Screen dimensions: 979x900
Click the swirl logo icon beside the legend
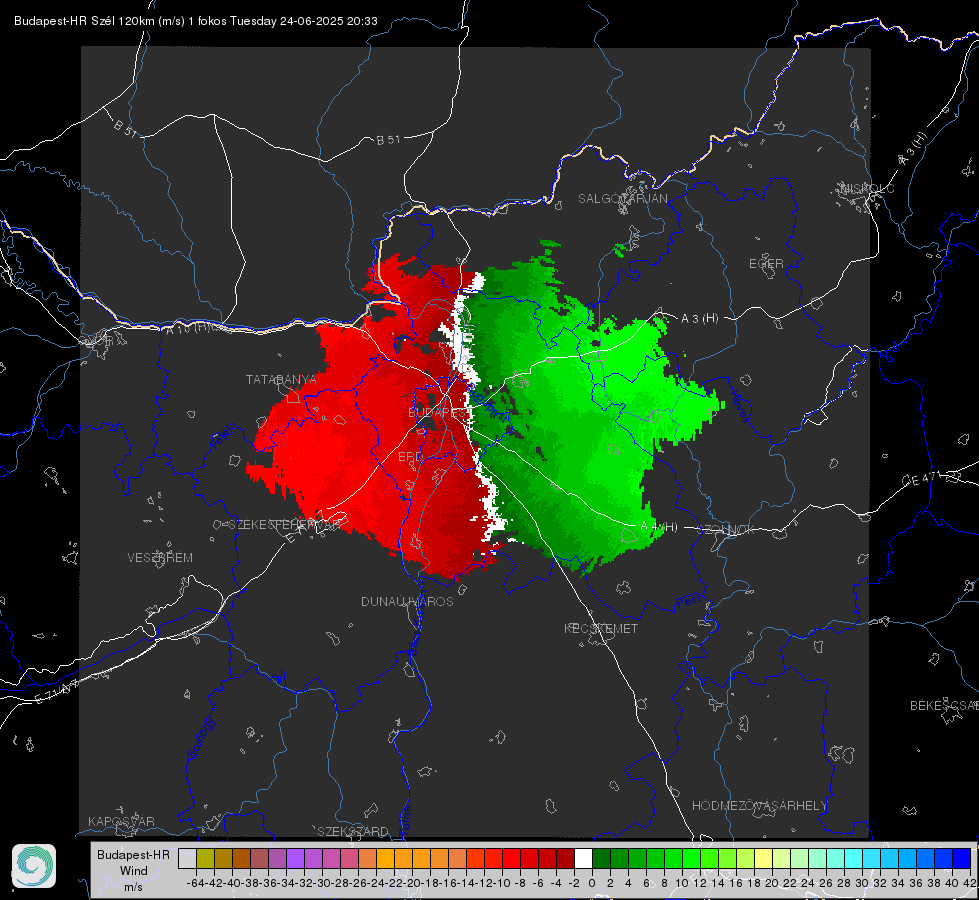tap(34, 866)
